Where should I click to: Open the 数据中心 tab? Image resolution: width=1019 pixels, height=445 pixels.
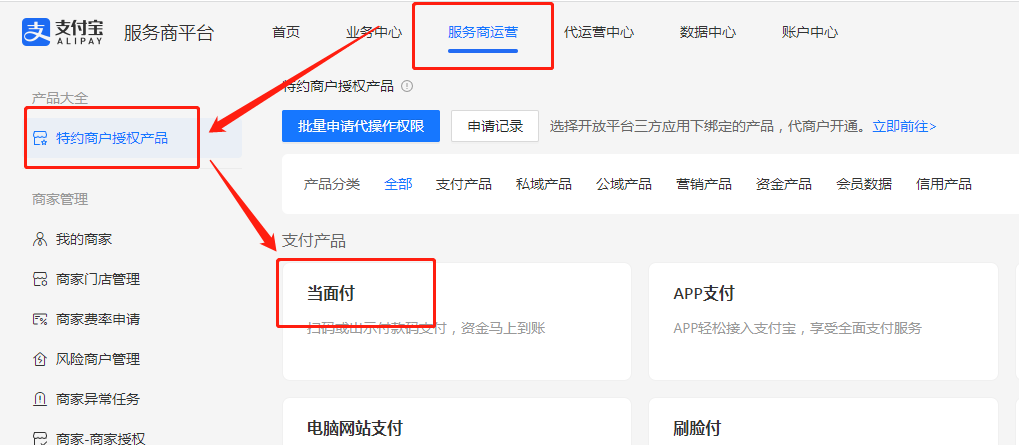708,32
